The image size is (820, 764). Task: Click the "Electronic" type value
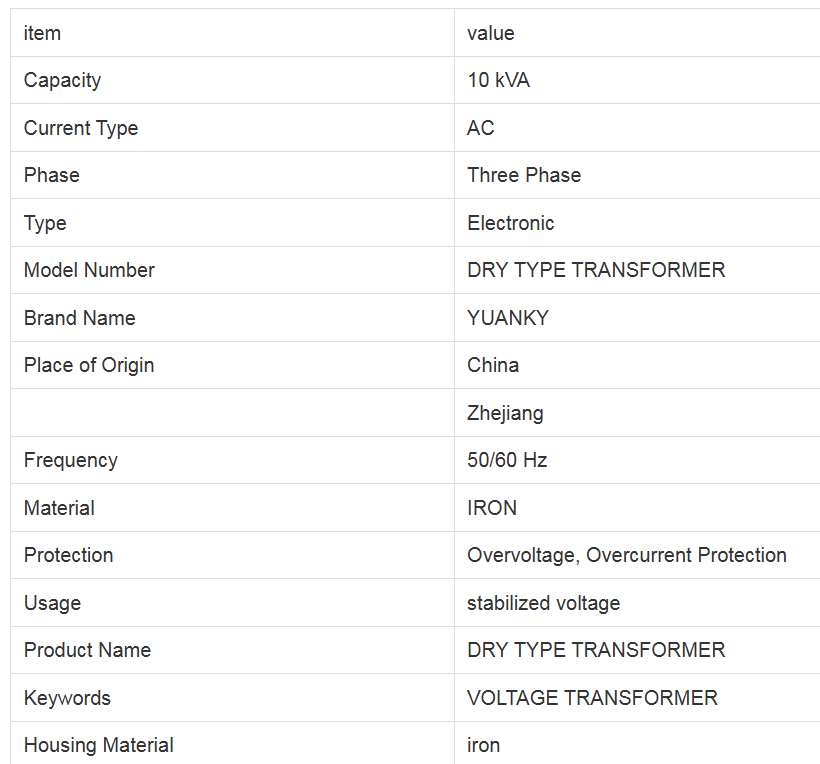510,223
